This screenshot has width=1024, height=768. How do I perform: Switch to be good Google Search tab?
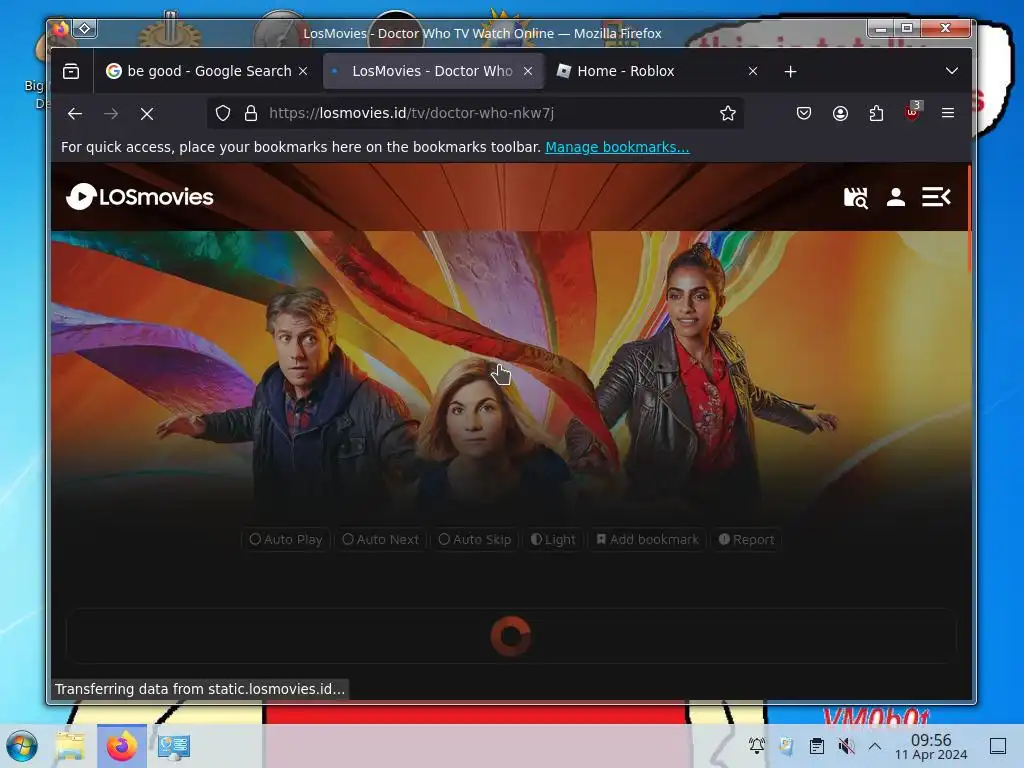208,71
